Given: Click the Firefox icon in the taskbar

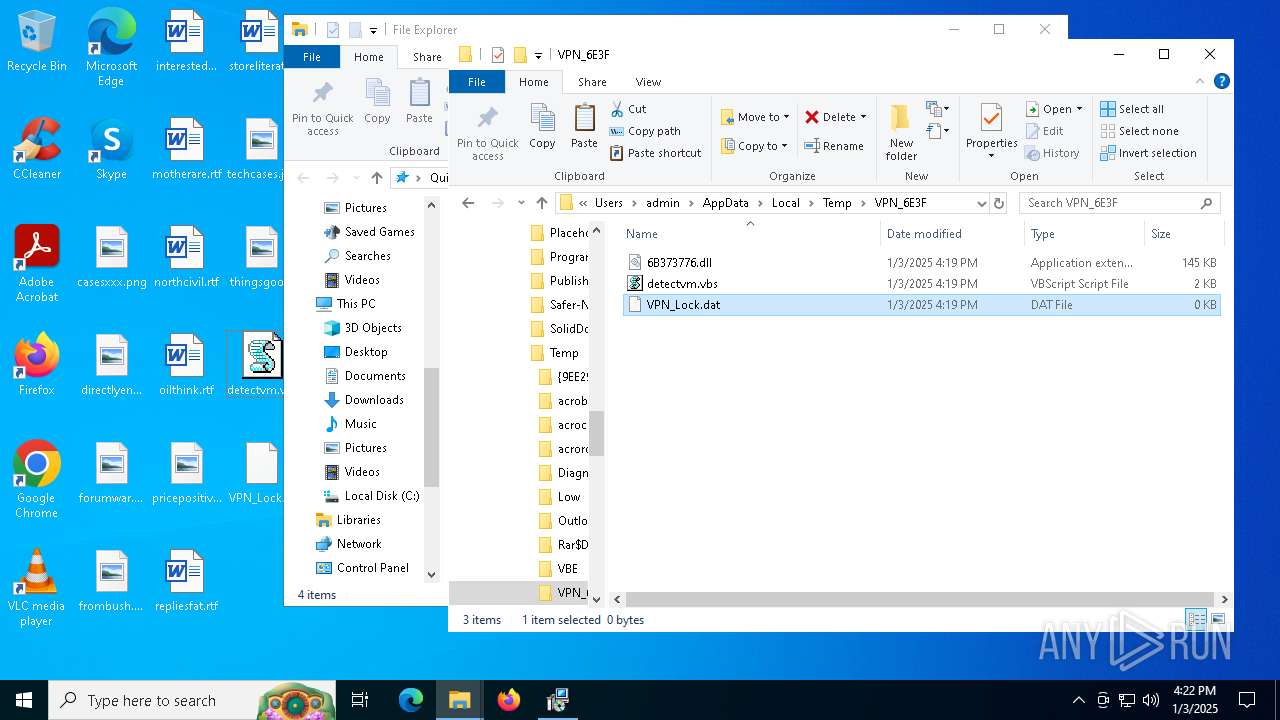Looking at the screenshot, I should point(509,700).
